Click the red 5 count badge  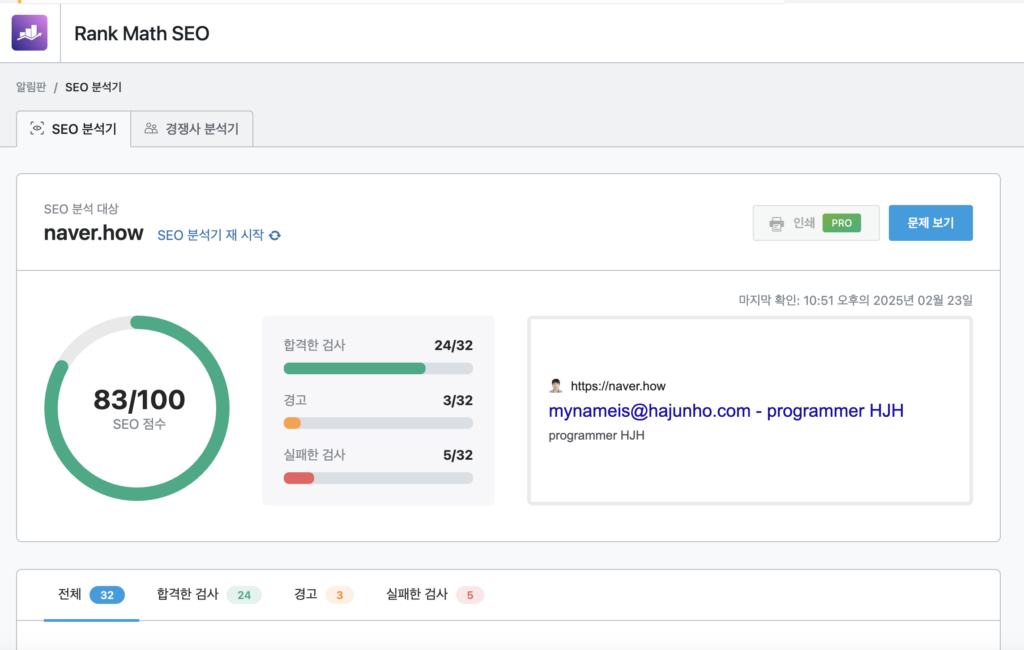pyautogui.click(x=470, y=595)
